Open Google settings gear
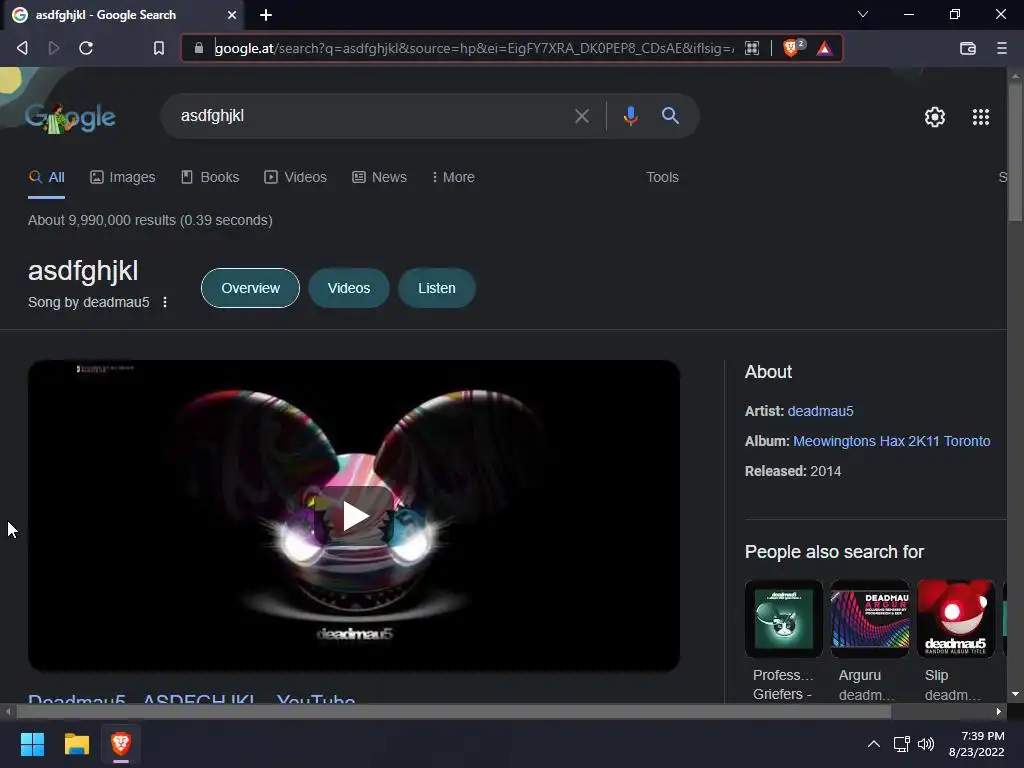This screenshot has width=1024, height=768. pyautogui.click(x=935, y=117)
